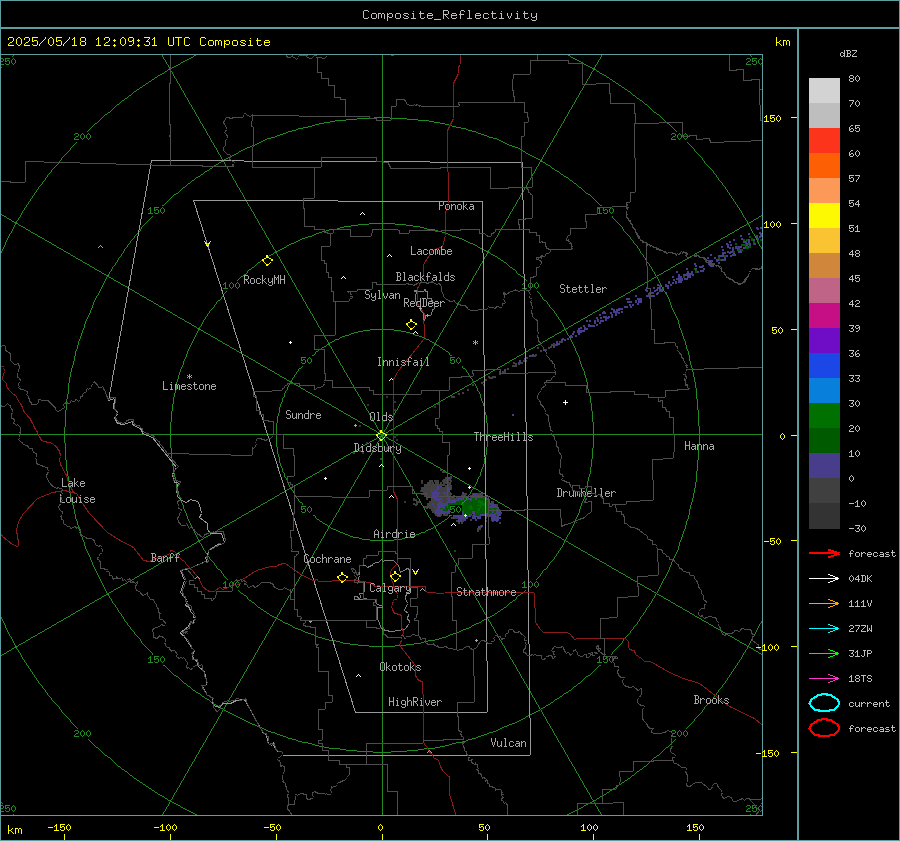The height and width of the screenshot is (841, 900).
Task: Click the Sundre town label
Action: pos(303,414)
